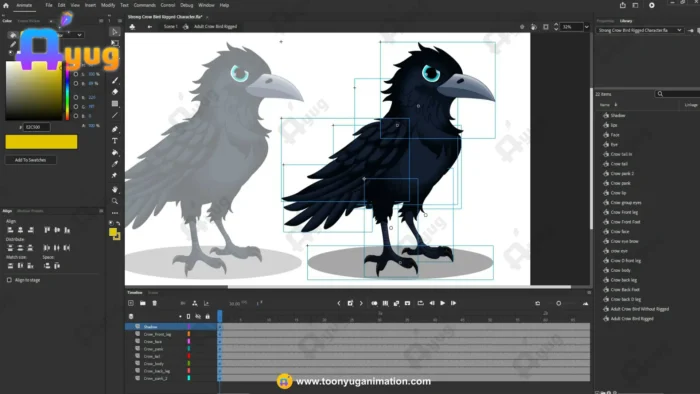Click the new layer icon in timeline
Viewport: 700px width, 394px height.
click(131, 303)
